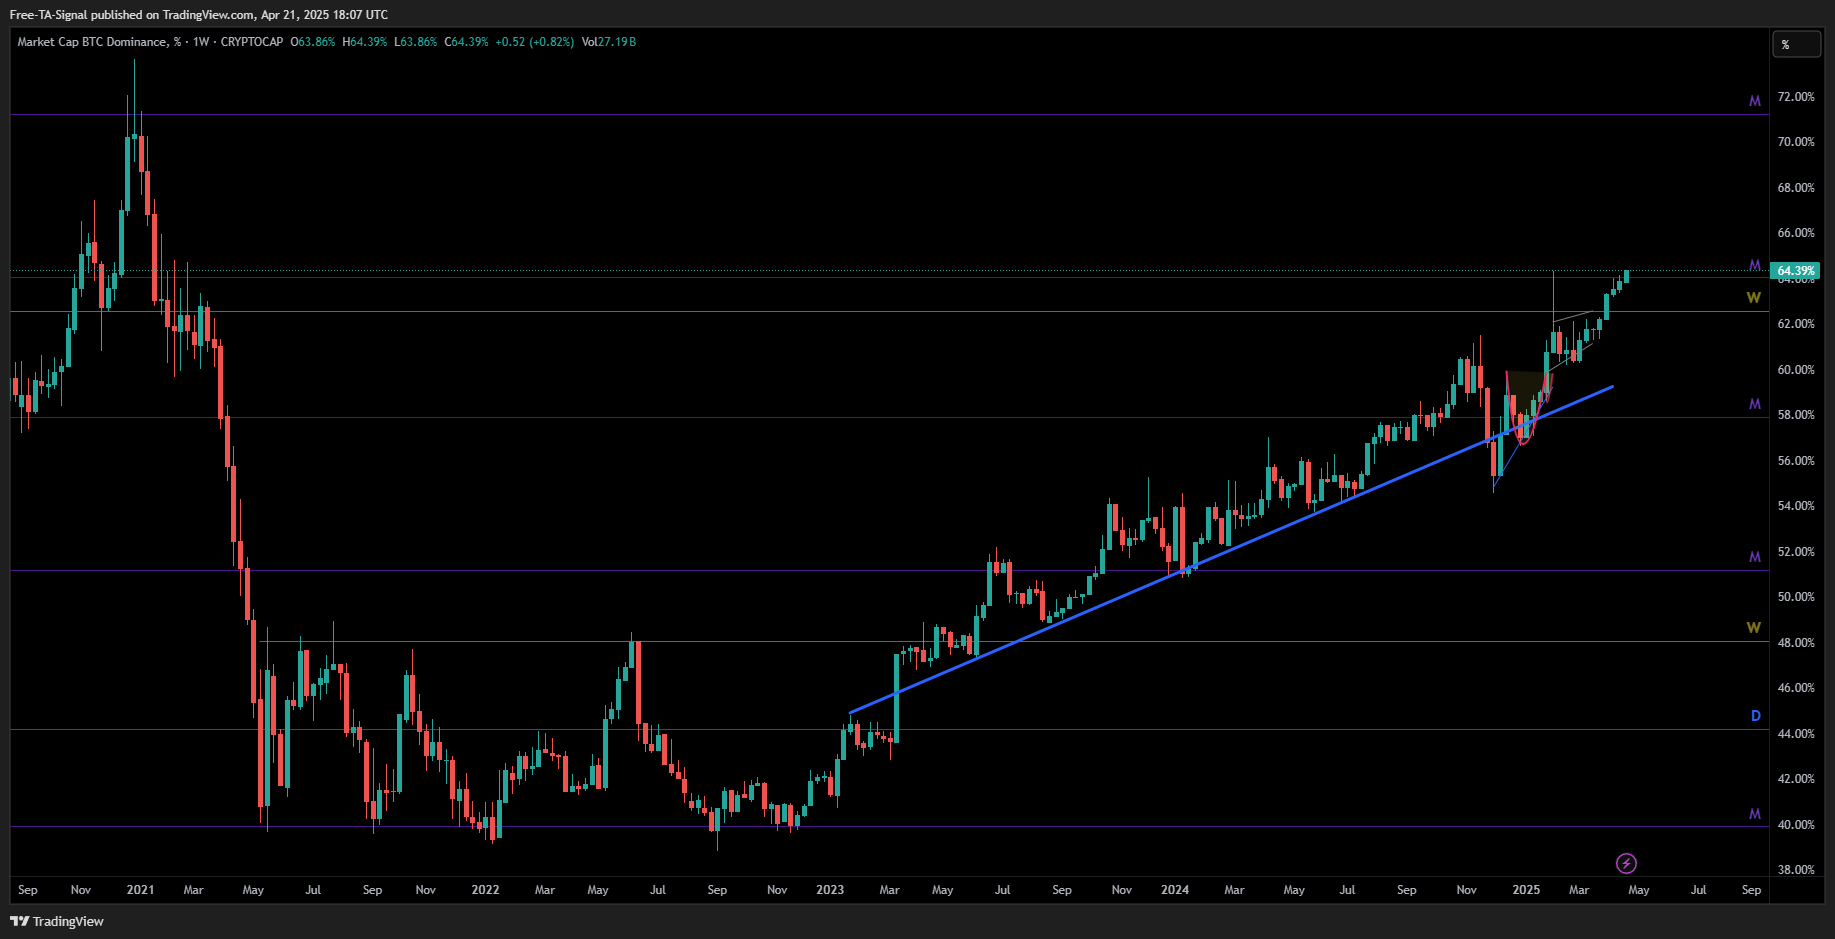Screen dimensions: 1835x939
Task: Click the 56.00% price axis label
Action: tap(1795, 461)
